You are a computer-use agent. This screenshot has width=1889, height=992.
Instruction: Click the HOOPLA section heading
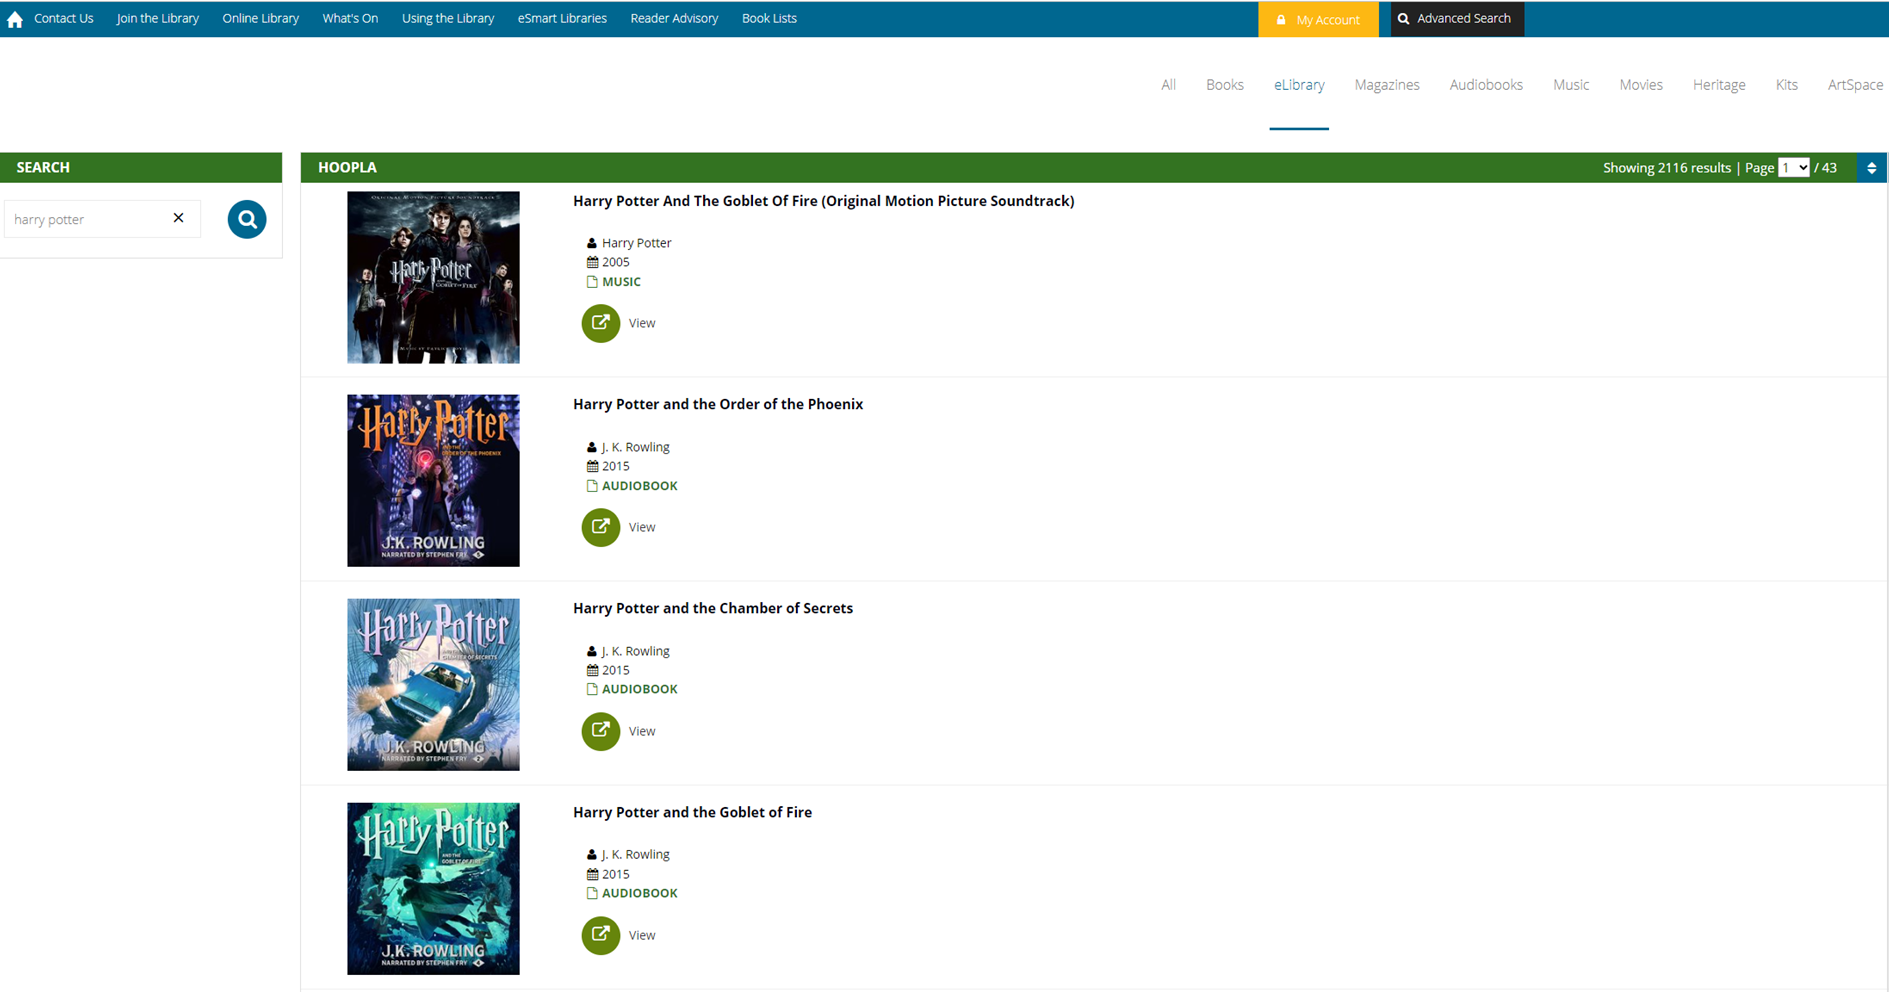tap(347, 167)
